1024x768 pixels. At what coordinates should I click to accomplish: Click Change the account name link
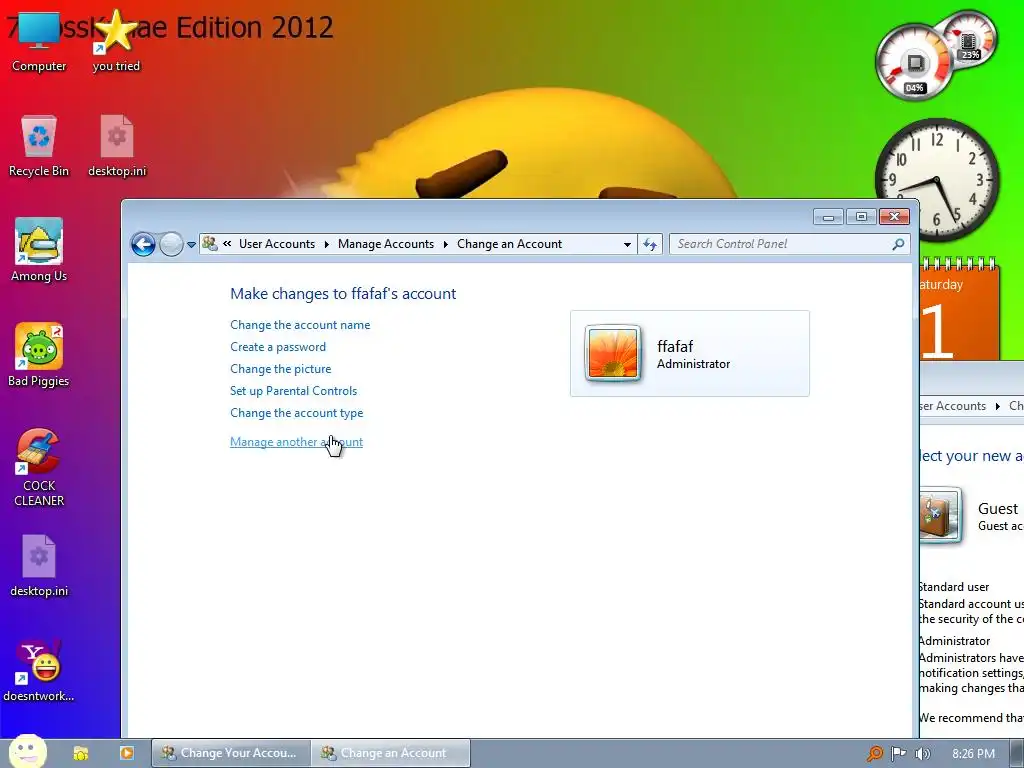tap(300, 325)
